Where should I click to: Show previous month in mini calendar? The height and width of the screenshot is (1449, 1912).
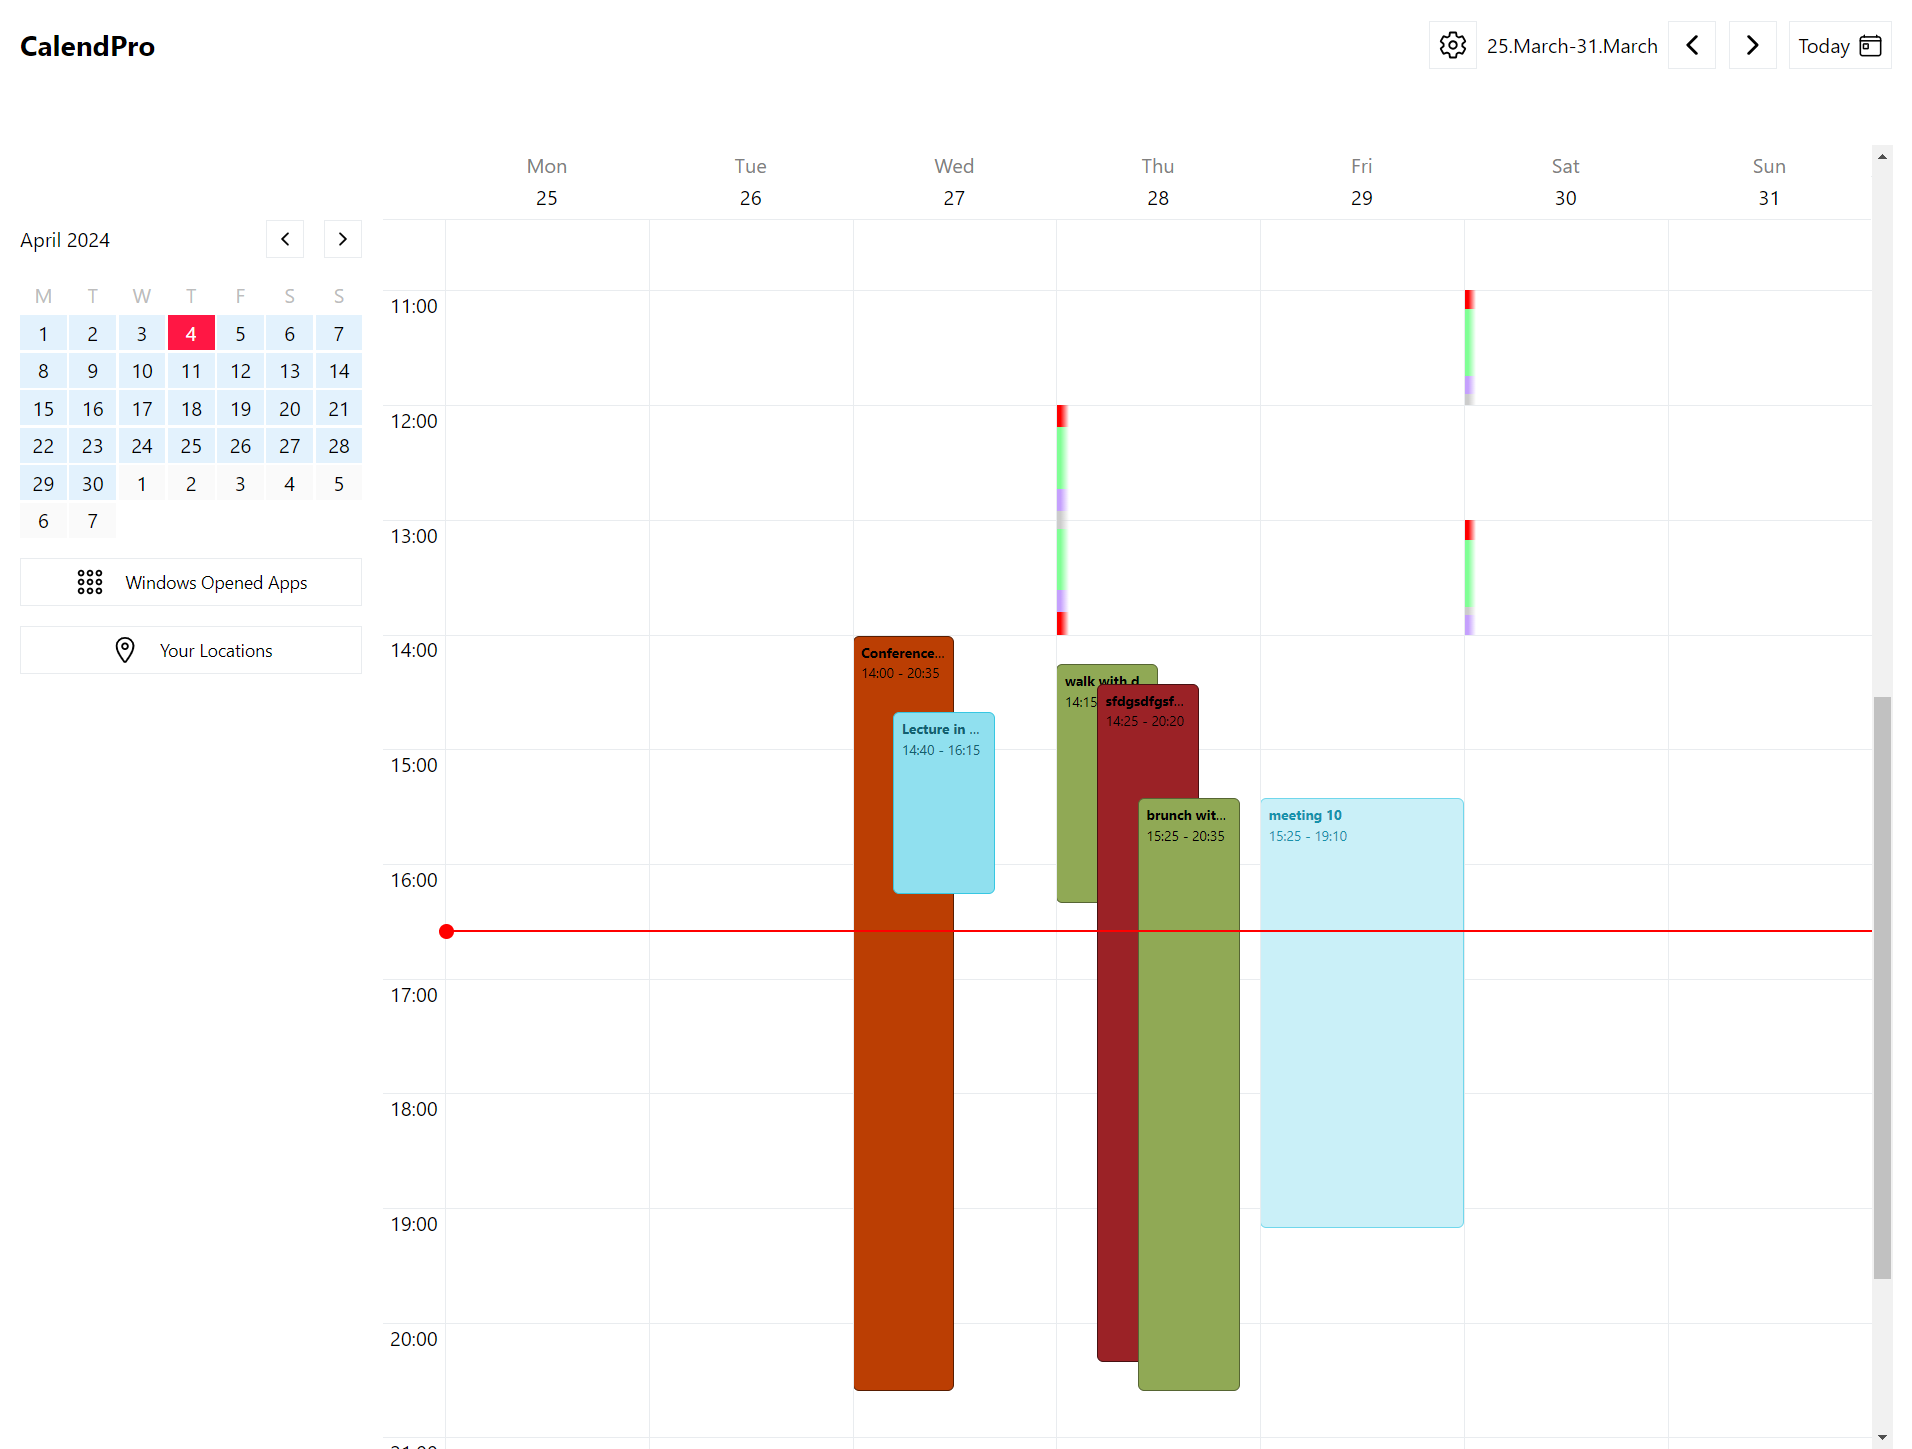(x=285, y=239)
